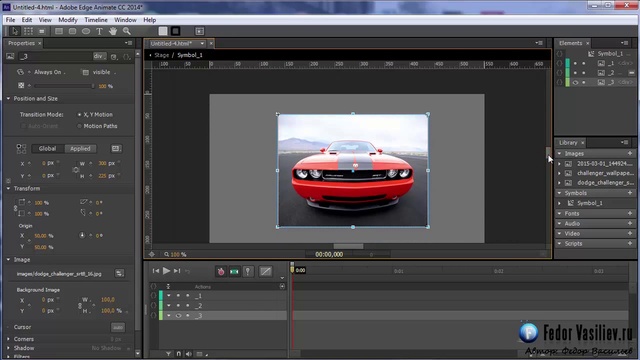Open the File menu
Image resolution: width=640 pixels, height=360 pixels.
[10, 20]
